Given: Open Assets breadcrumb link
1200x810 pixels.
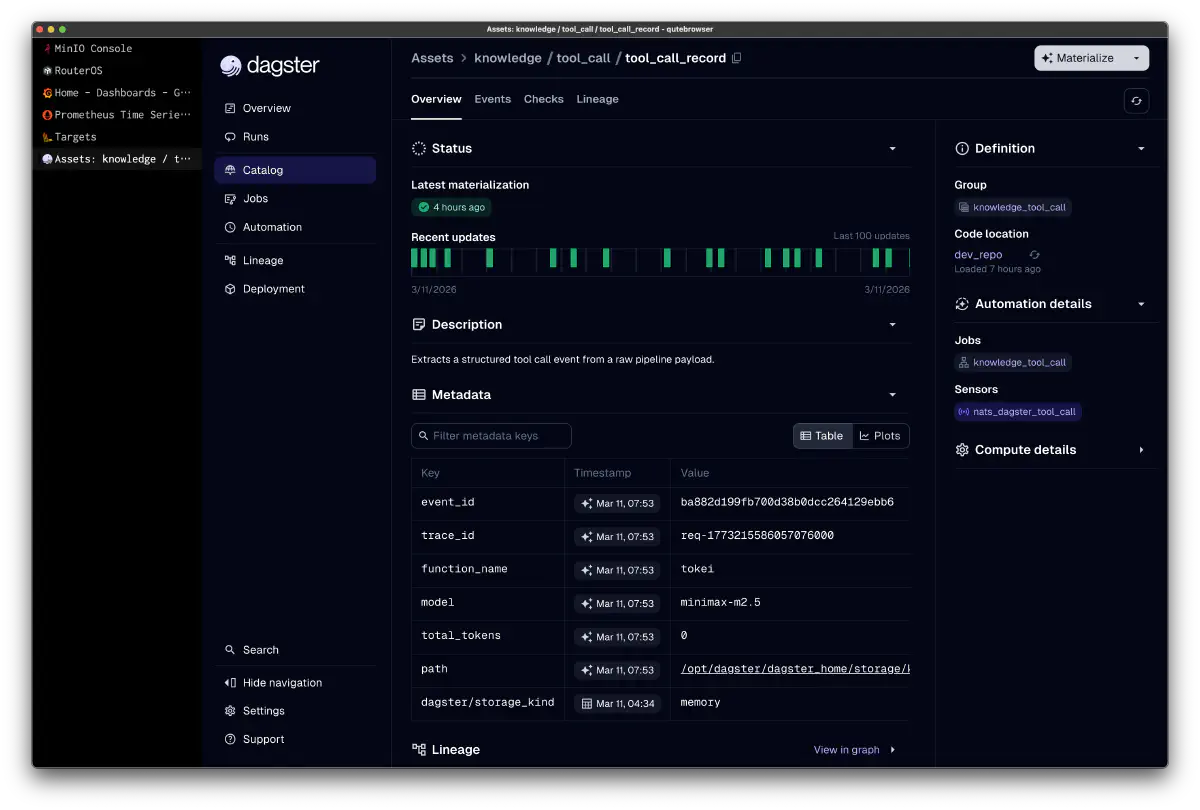Looking at the screenshot, I should pos(432,58).
